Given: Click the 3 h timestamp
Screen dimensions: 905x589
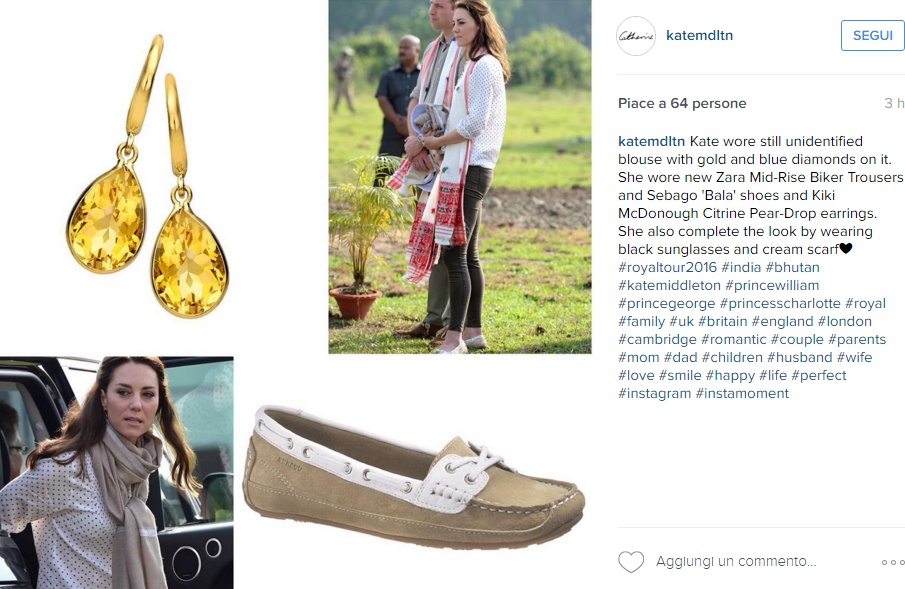Looking at the screenshot, I should pos(894,103).
